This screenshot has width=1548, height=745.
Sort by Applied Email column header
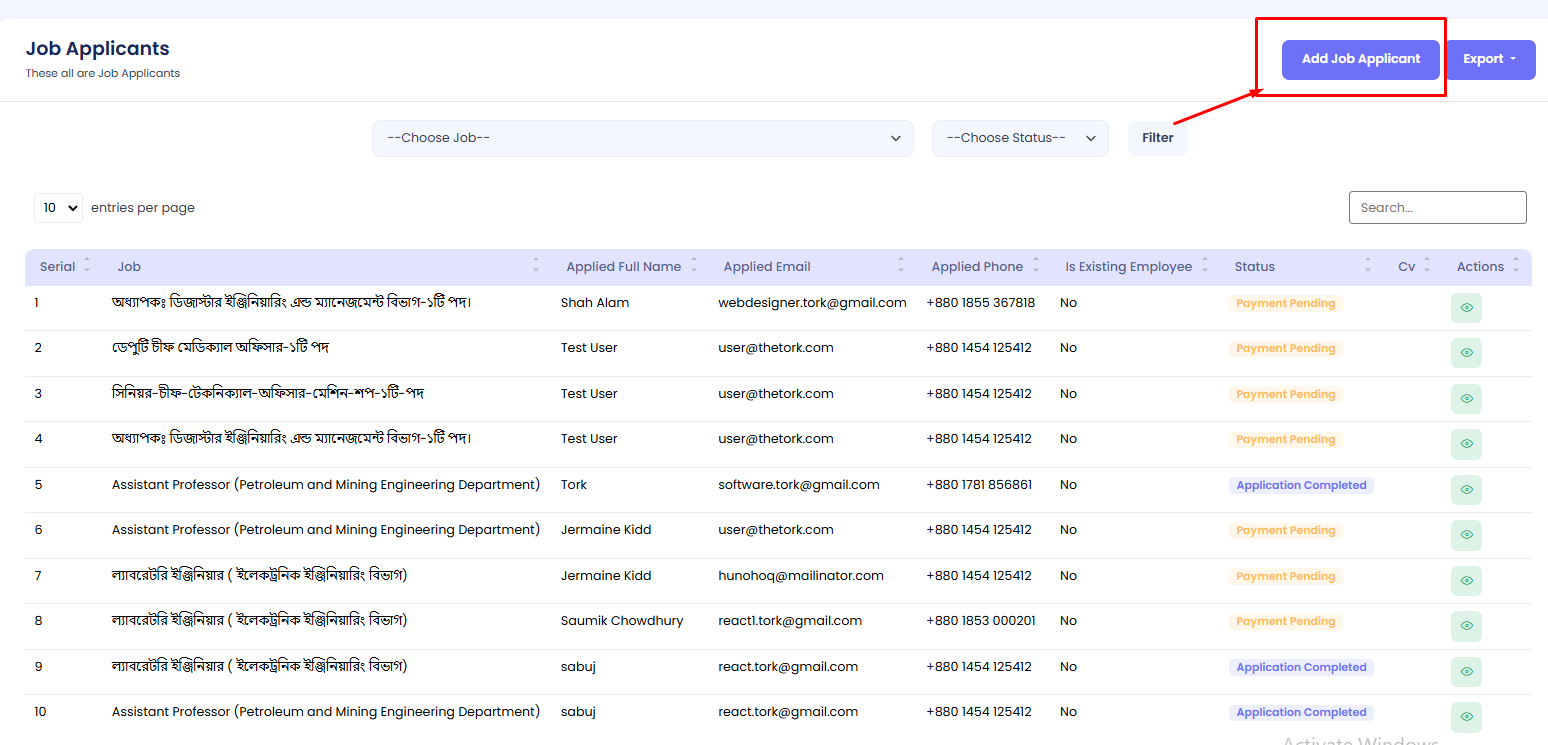[x=767, y=267]
